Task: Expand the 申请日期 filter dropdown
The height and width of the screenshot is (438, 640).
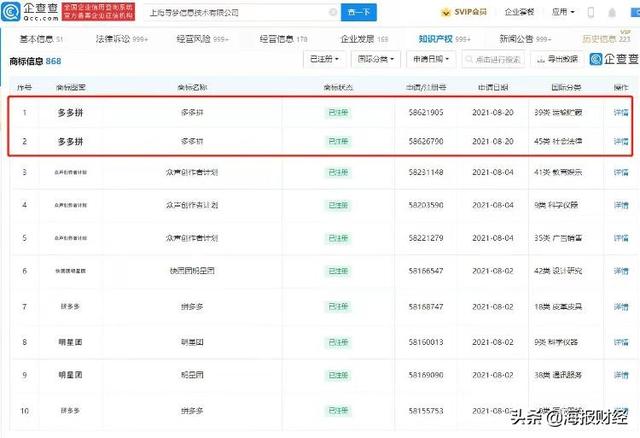Action: 431,59
